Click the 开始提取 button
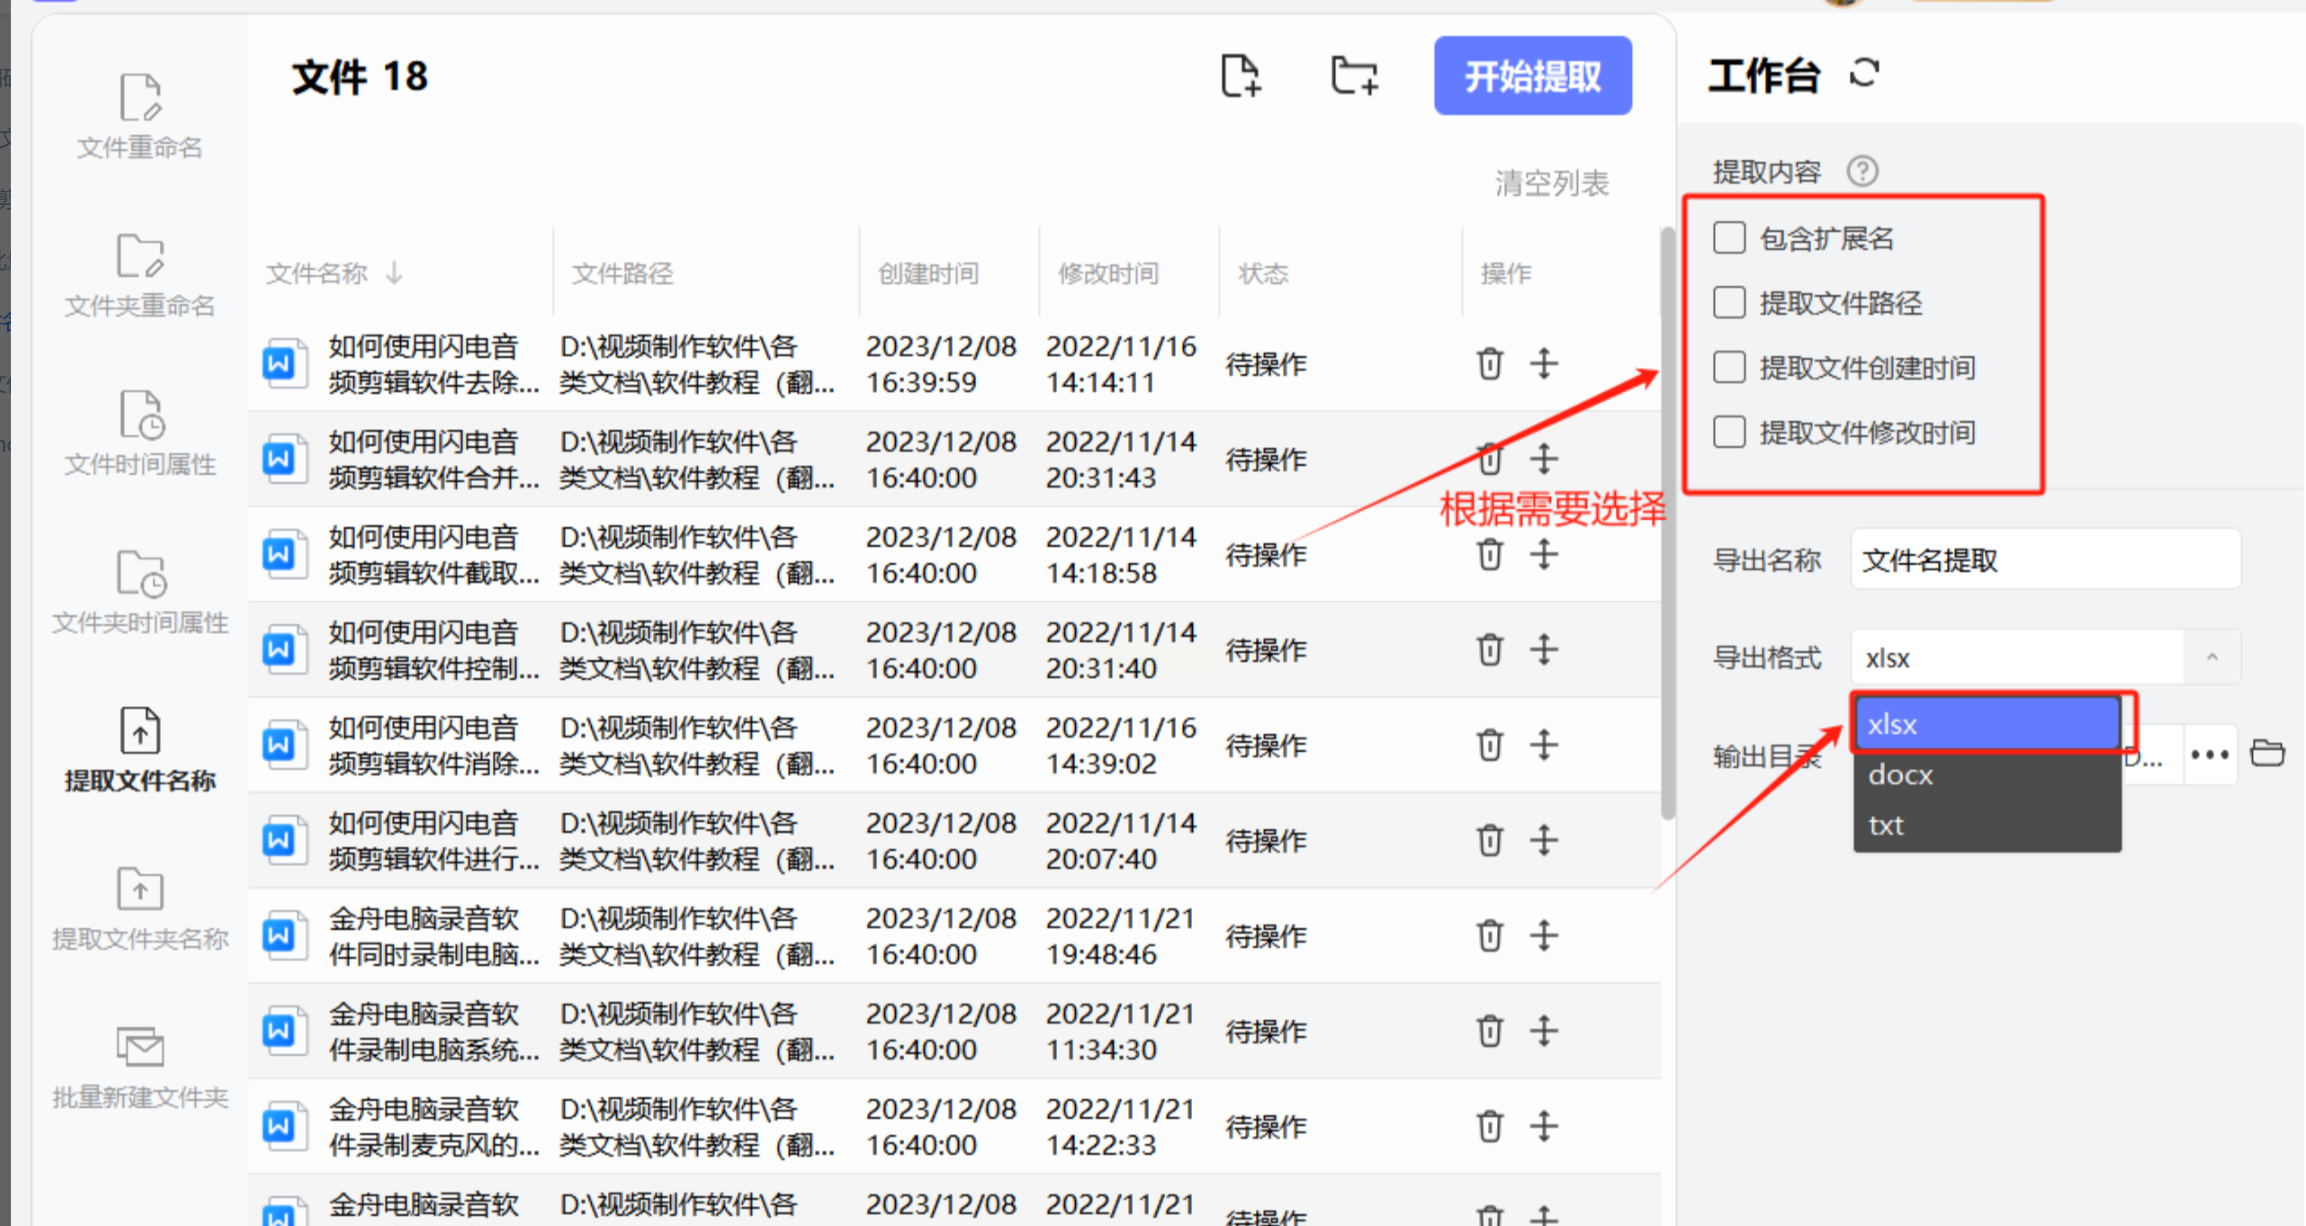The height and width of the screenshot is (1226, 2306). tap(1532, 76)
